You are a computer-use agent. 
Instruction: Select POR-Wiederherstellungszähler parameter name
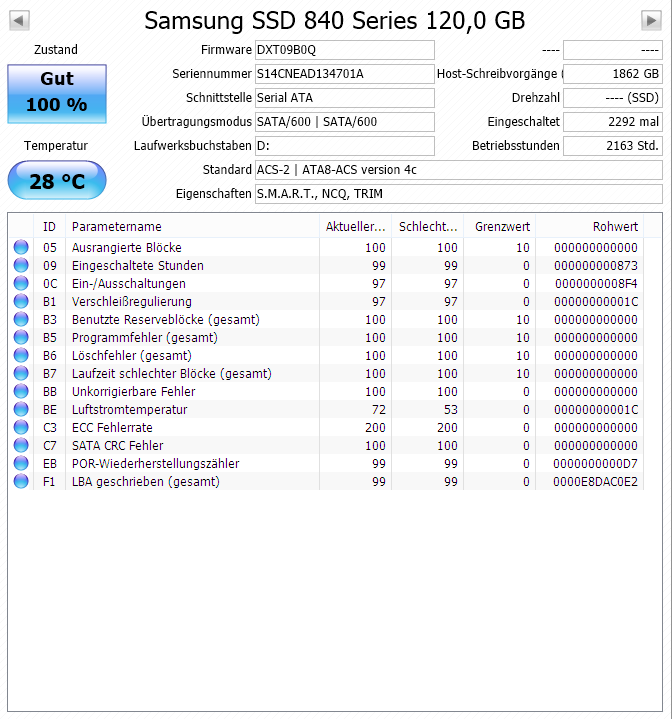coord(155,464)
